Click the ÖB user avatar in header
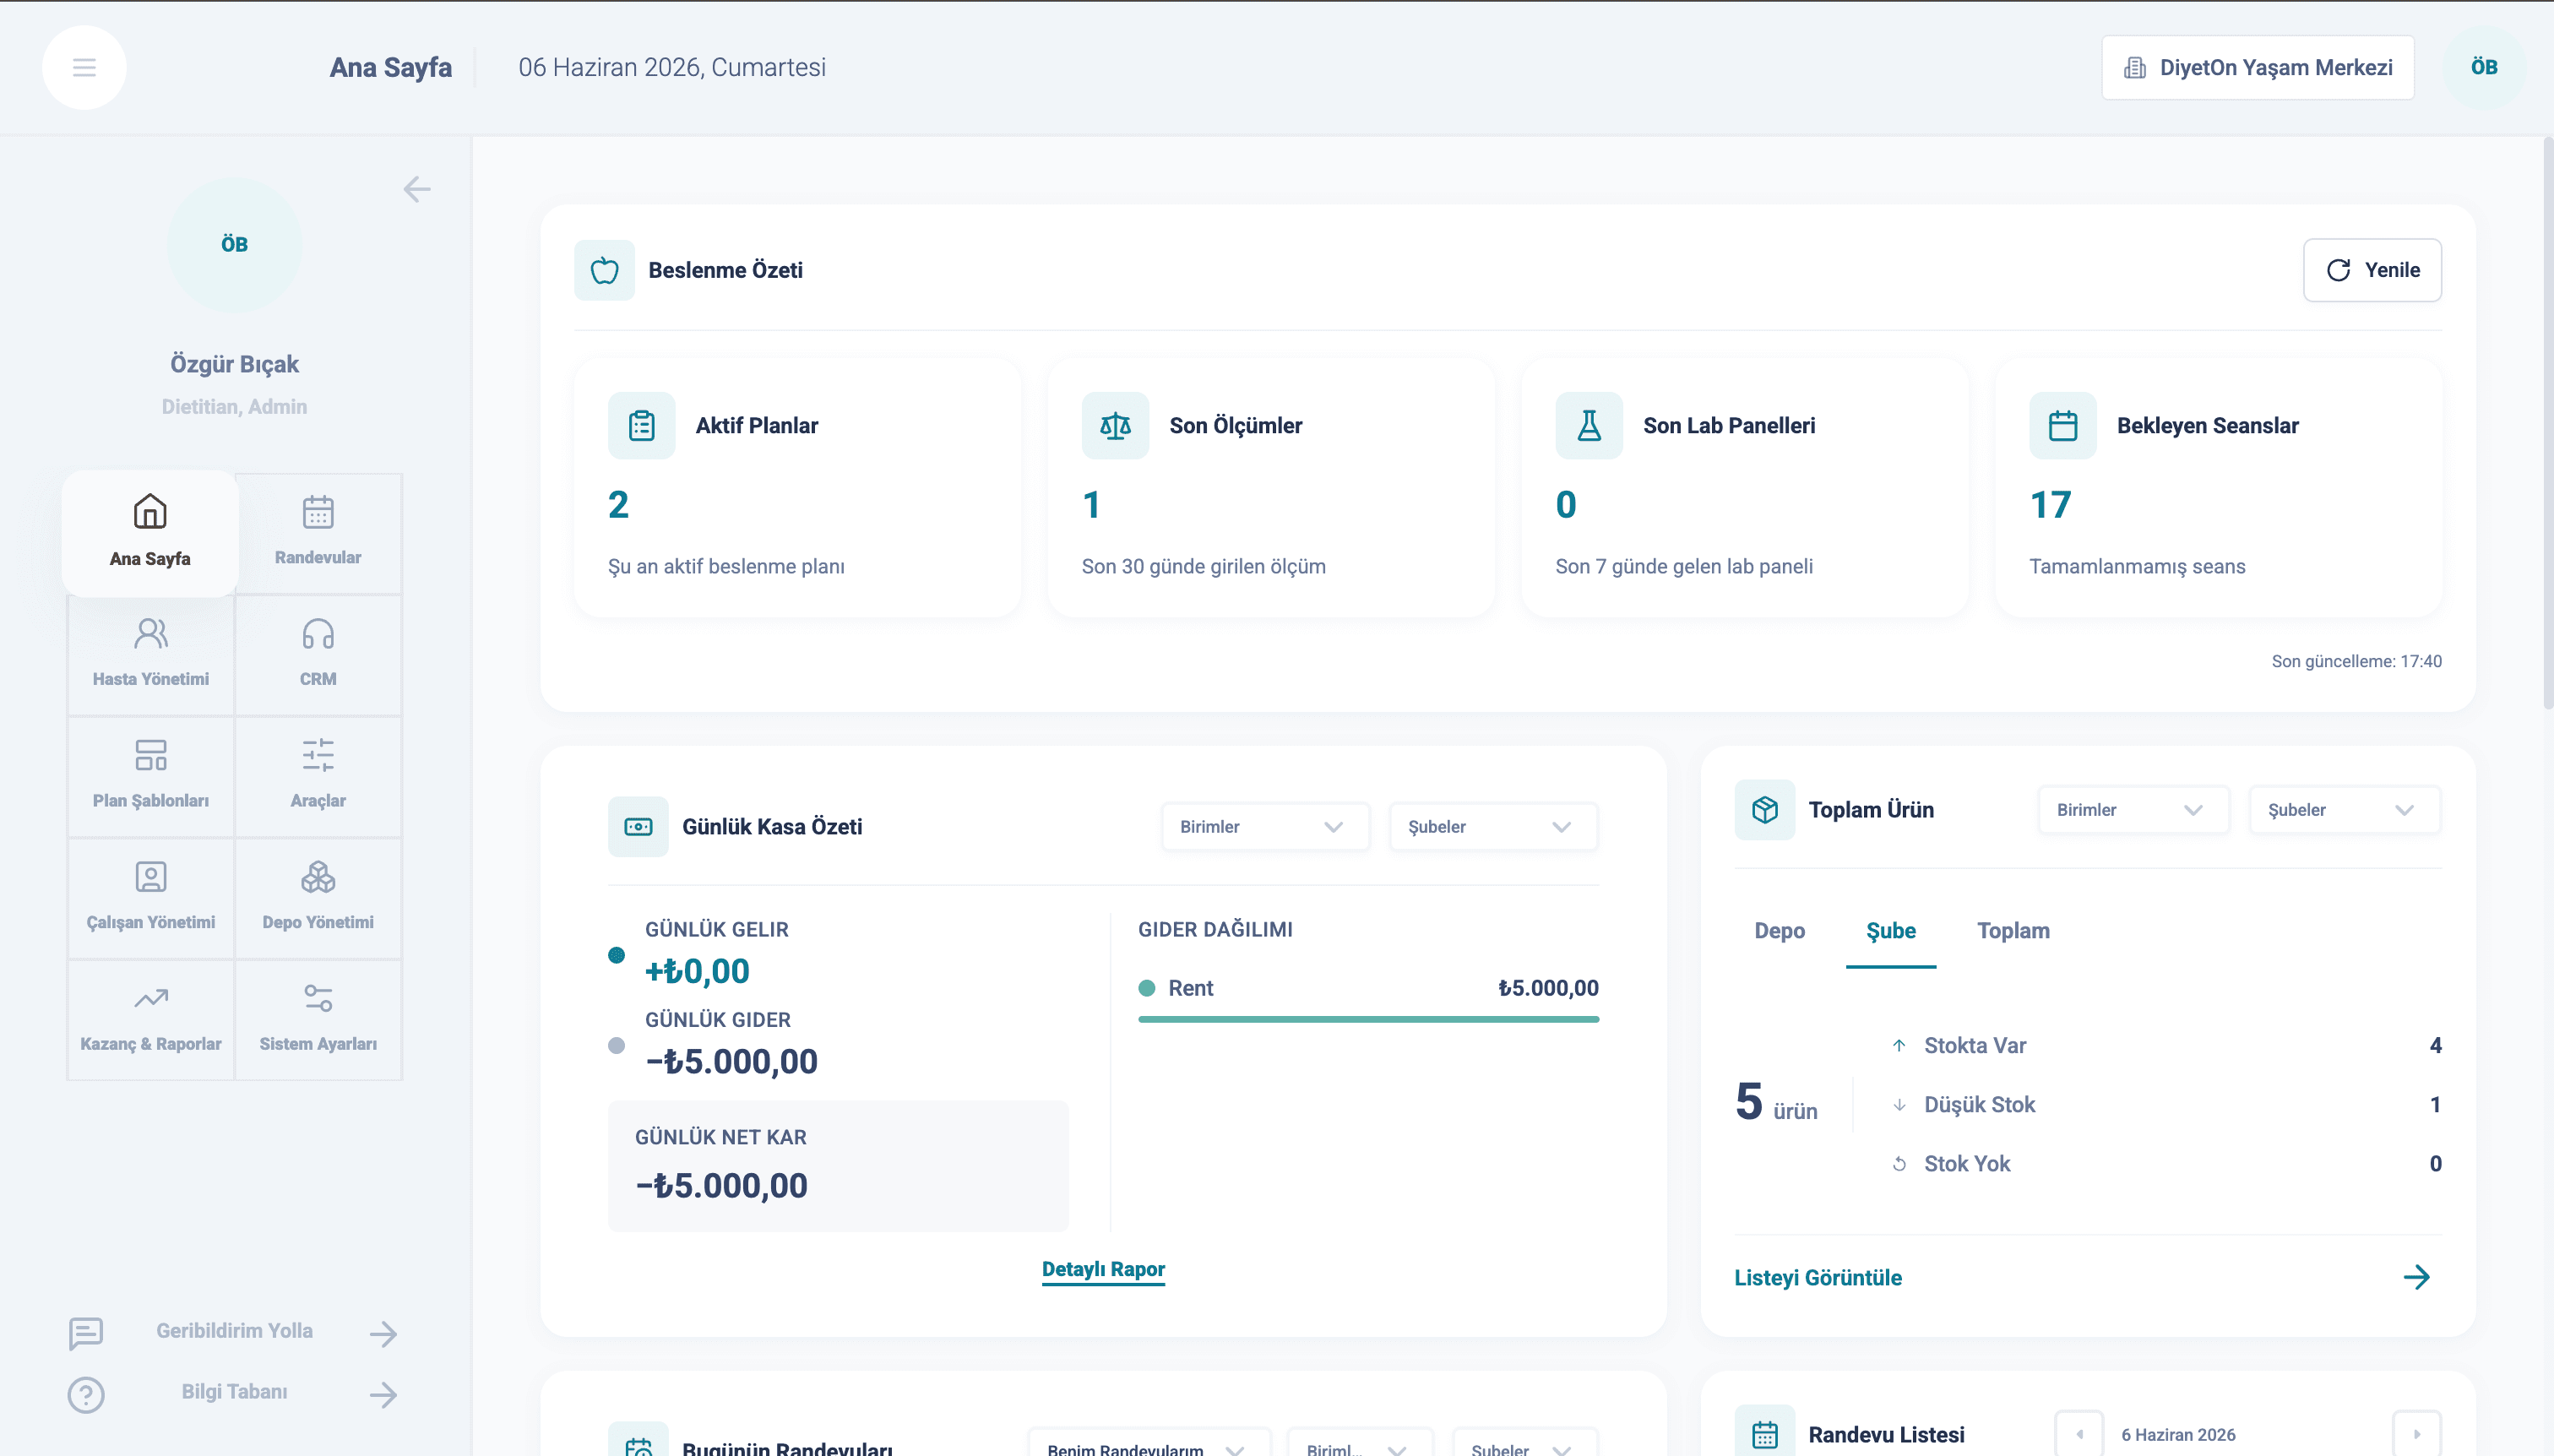Screen dimensions: 2554x1456 pos(2484,67)
